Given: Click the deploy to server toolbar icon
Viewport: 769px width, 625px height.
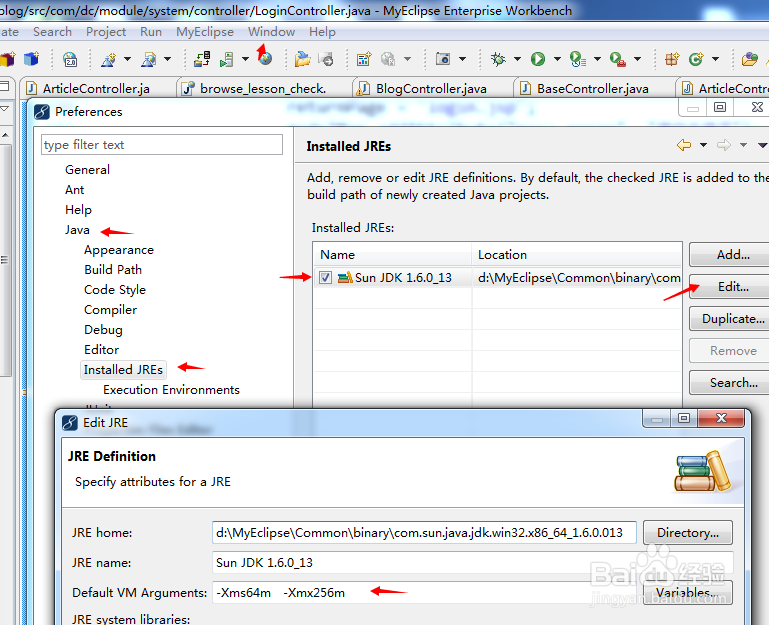Looking at the screenshot, I should [202, 59].
